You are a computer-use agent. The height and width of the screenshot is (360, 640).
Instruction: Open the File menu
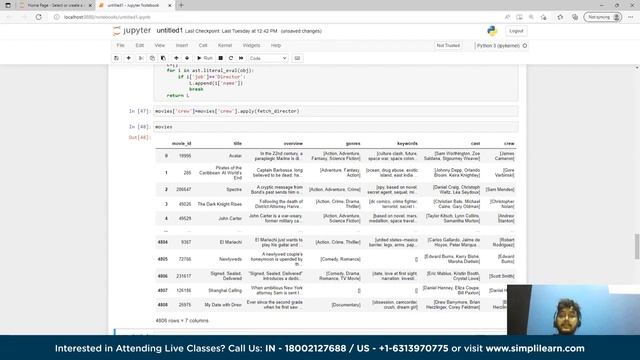tap(120, 45)
